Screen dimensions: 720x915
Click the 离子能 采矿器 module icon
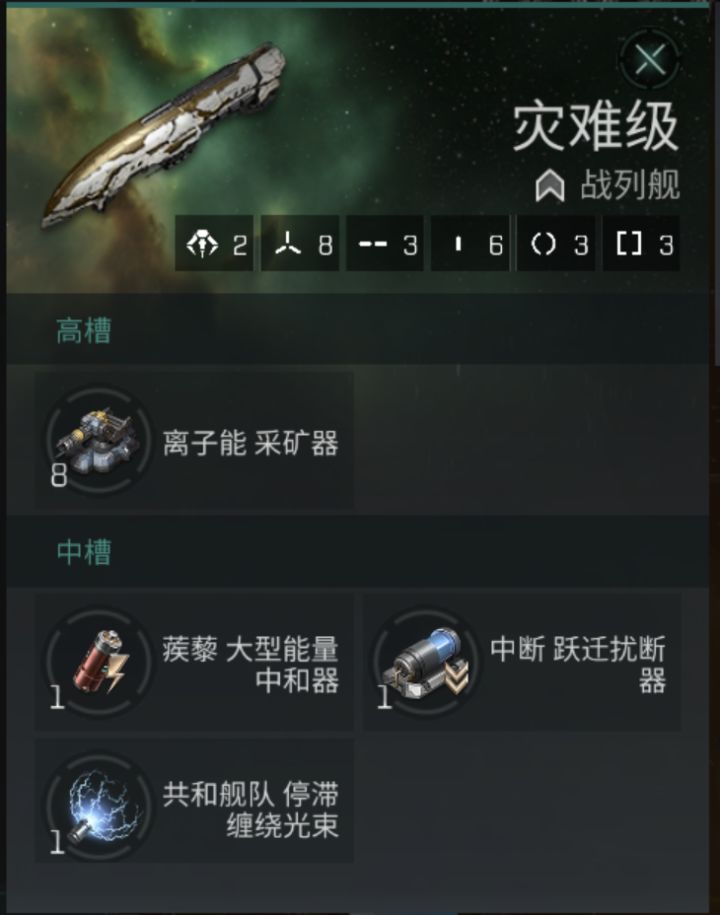tap(98, 440)
